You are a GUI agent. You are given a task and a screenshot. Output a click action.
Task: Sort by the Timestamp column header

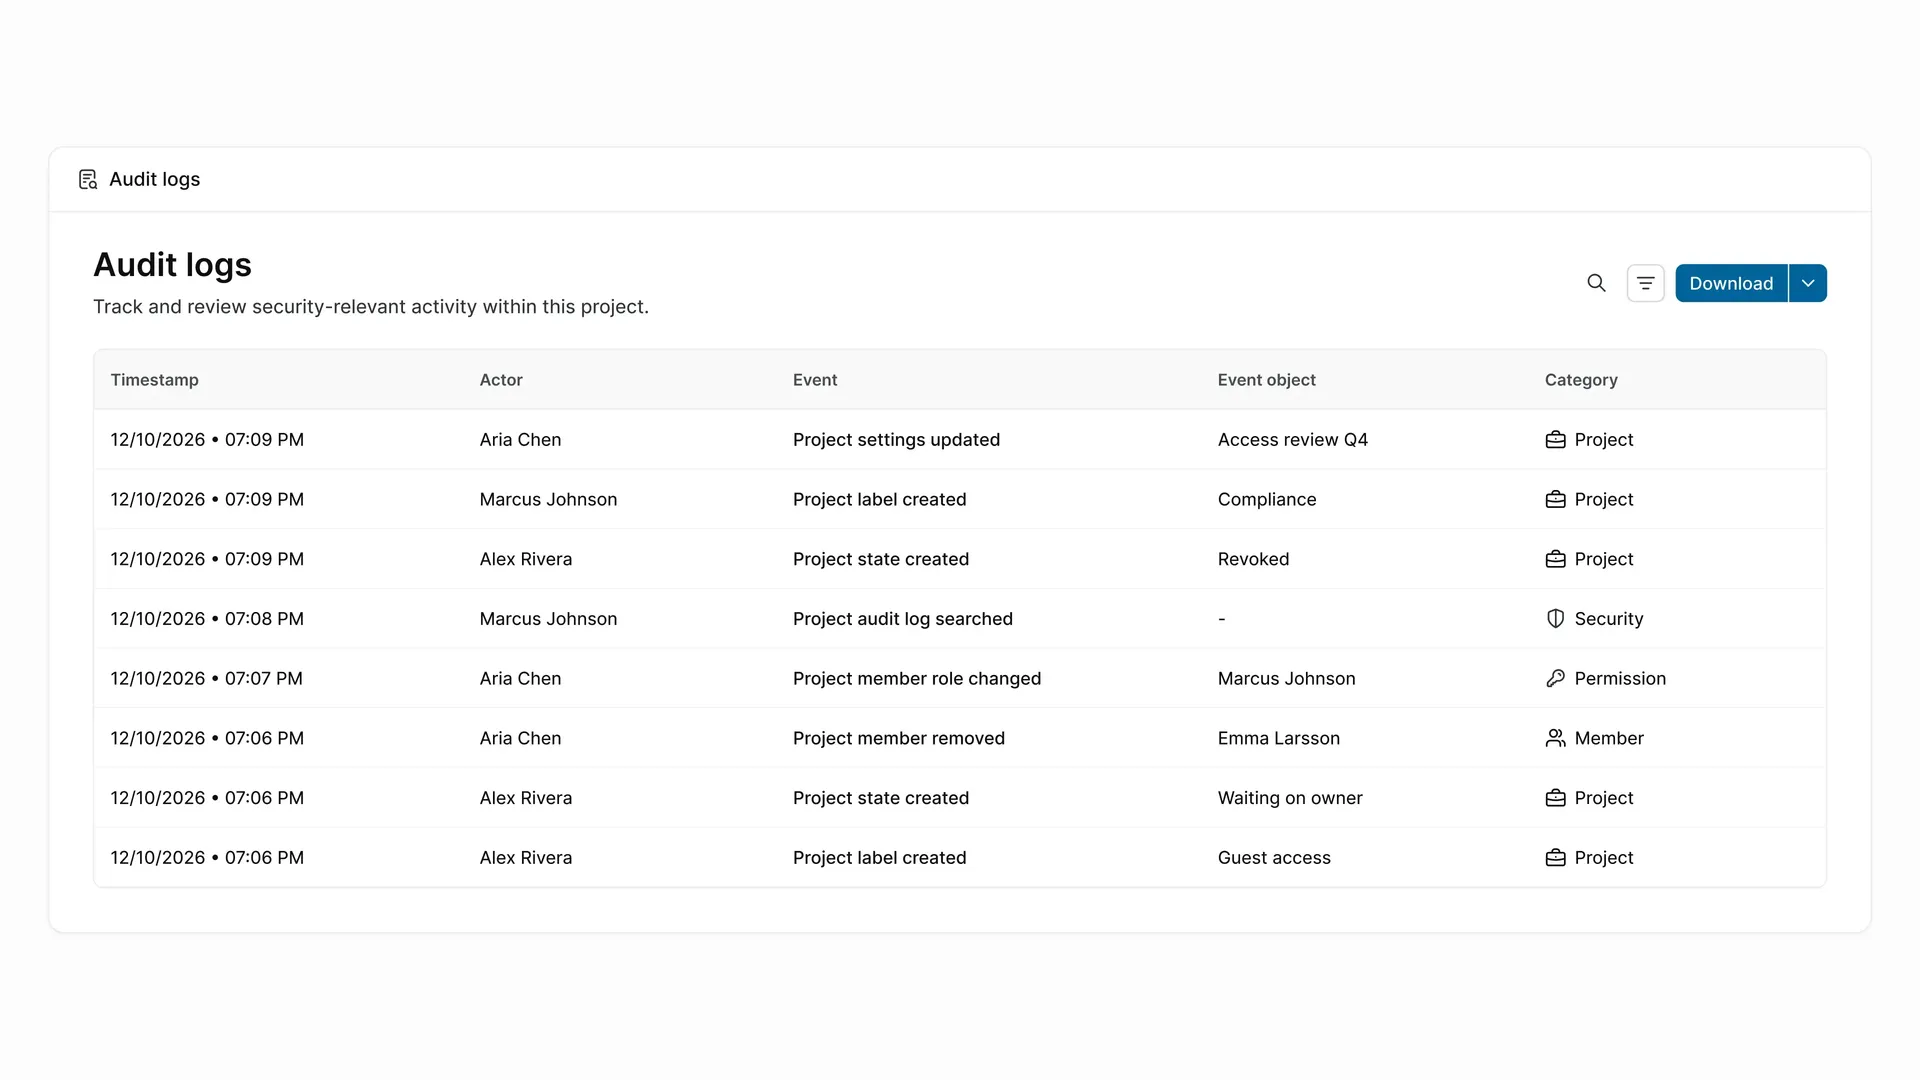click(154, 380)
